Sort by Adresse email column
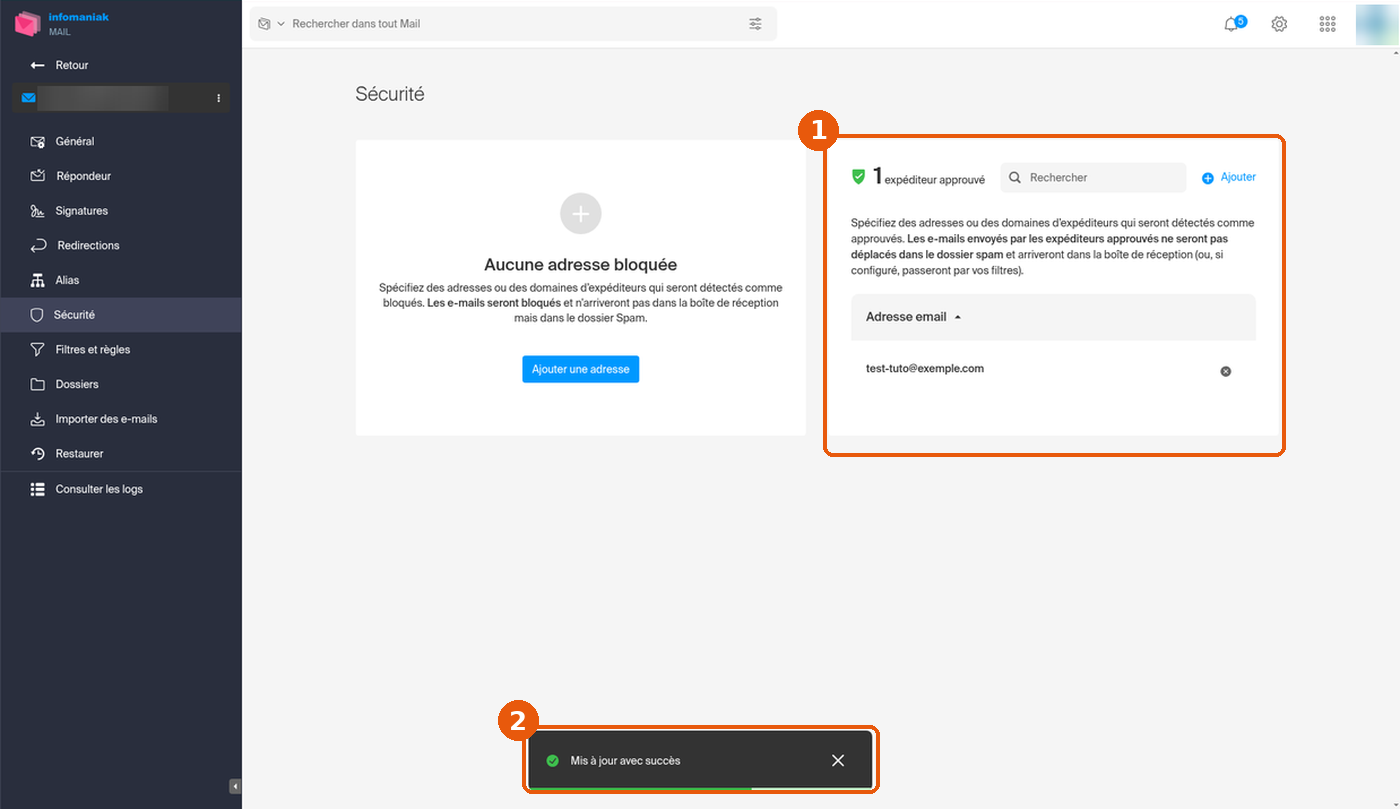Screen dimensions: 1400x809 [x=913, y=317]
